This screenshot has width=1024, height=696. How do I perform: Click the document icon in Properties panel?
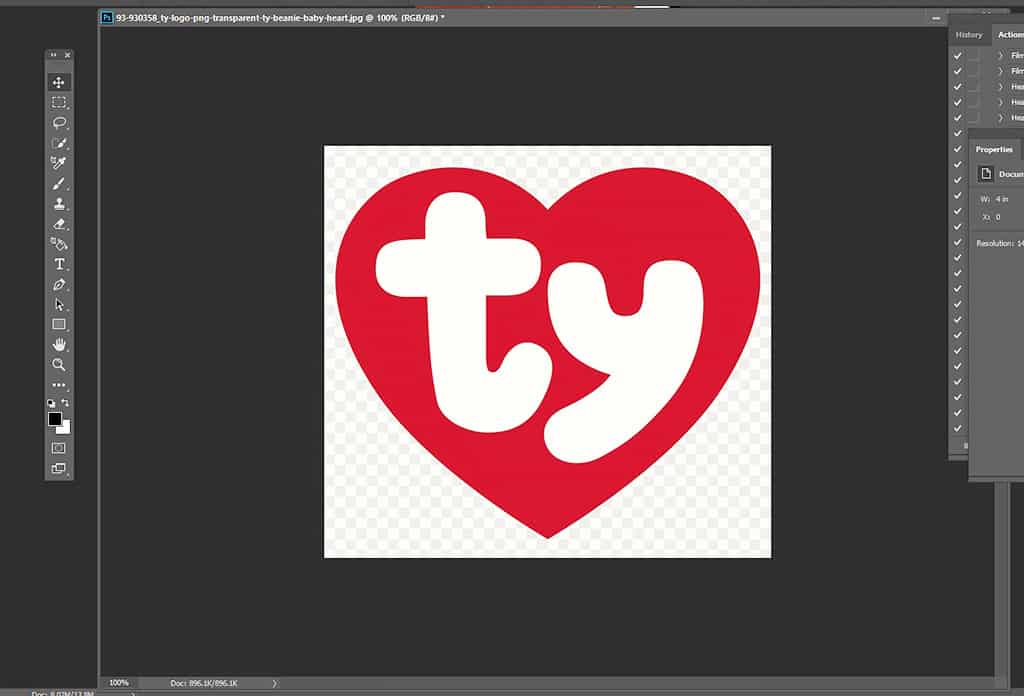click(985, 174)
